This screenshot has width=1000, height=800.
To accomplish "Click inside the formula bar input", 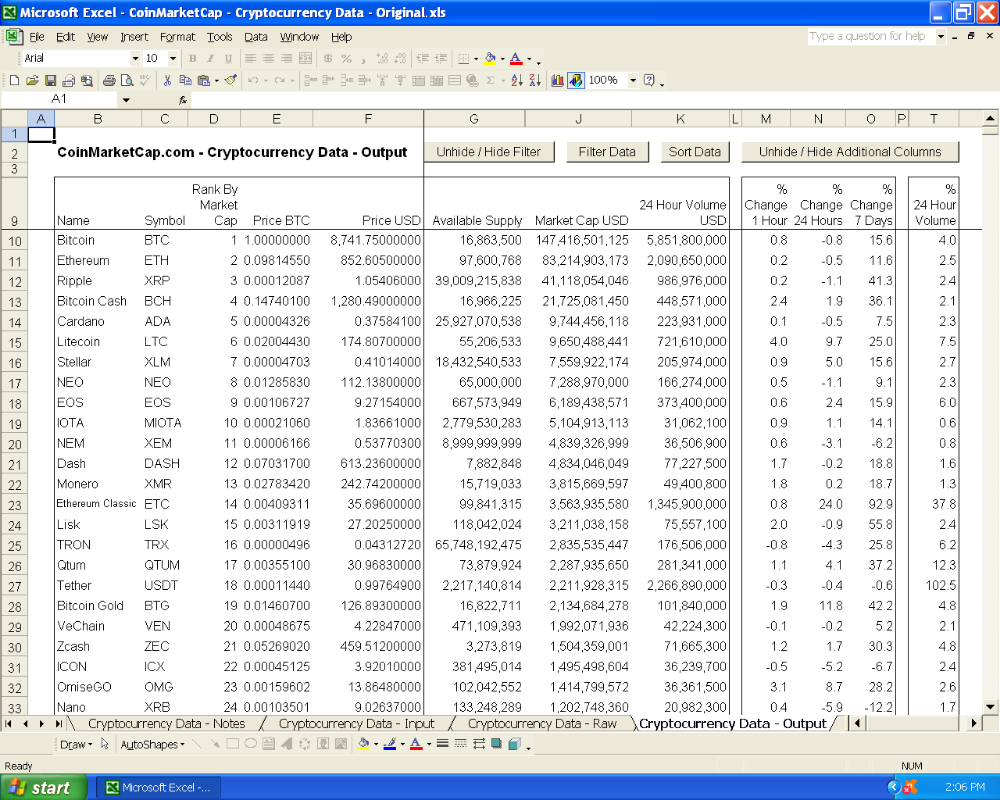I will (593, 100).
